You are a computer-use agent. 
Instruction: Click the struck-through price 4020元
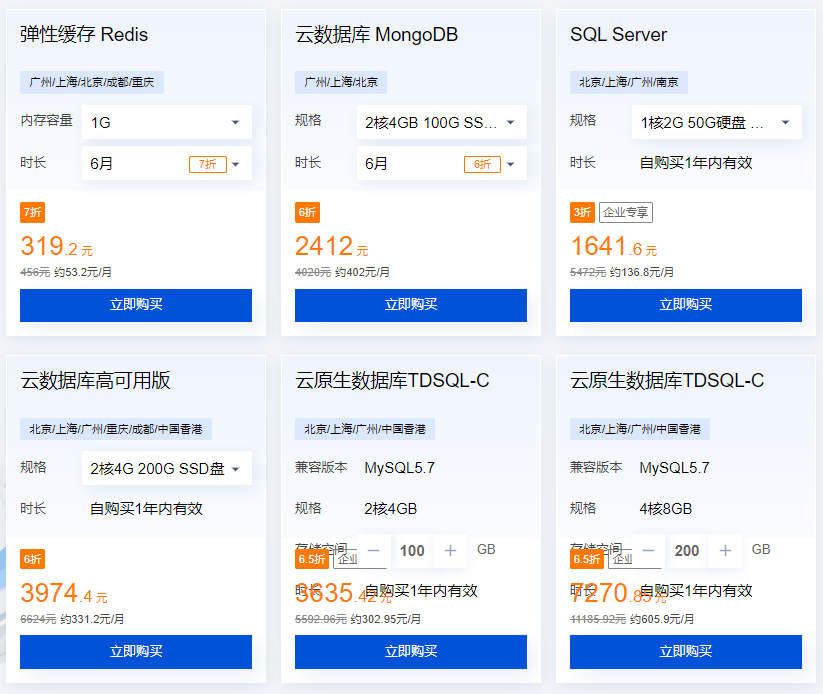click(x=313, y=272)
